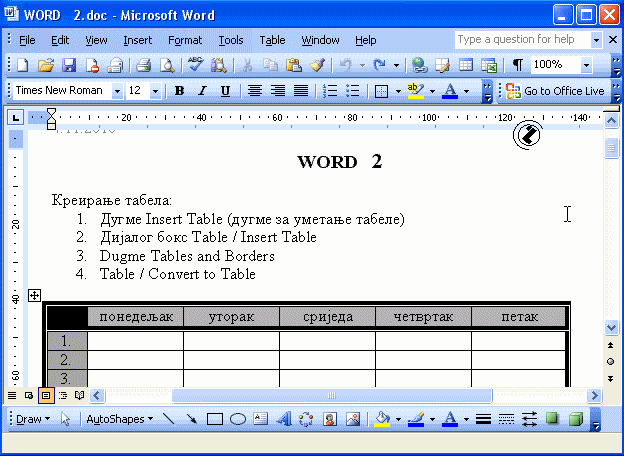Toggle numbered list formatting
This screenshot has width=624, height=456.
tap(330, 91)
